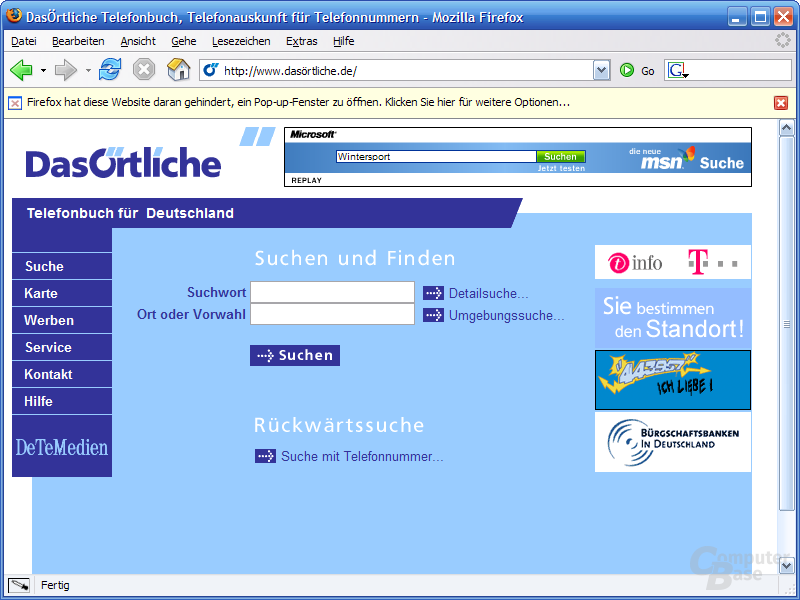Open the Umgebungssuche... link
Image resolution: width=800 pixels, height=600 pixels.
click(507, 316)
